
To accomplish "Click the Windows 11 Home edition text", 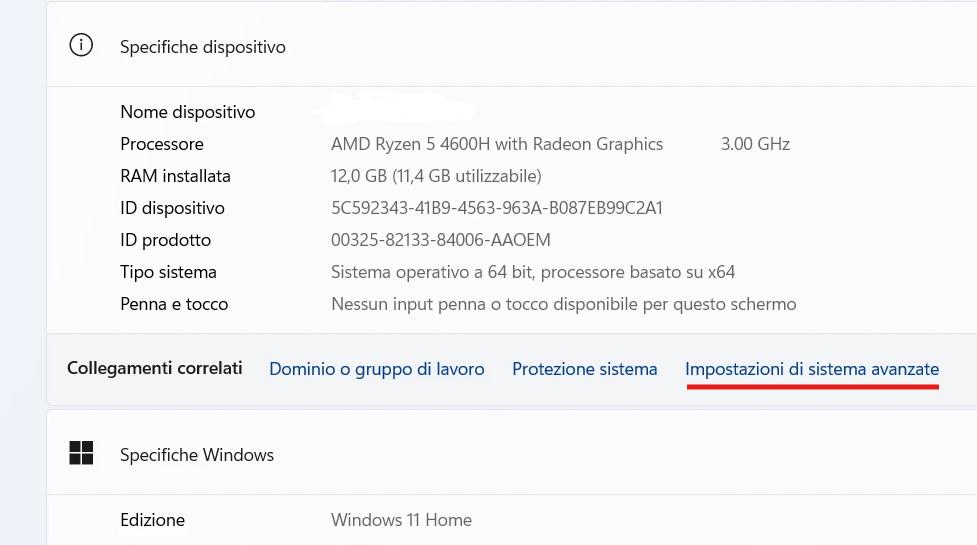I will pos(400,520).
